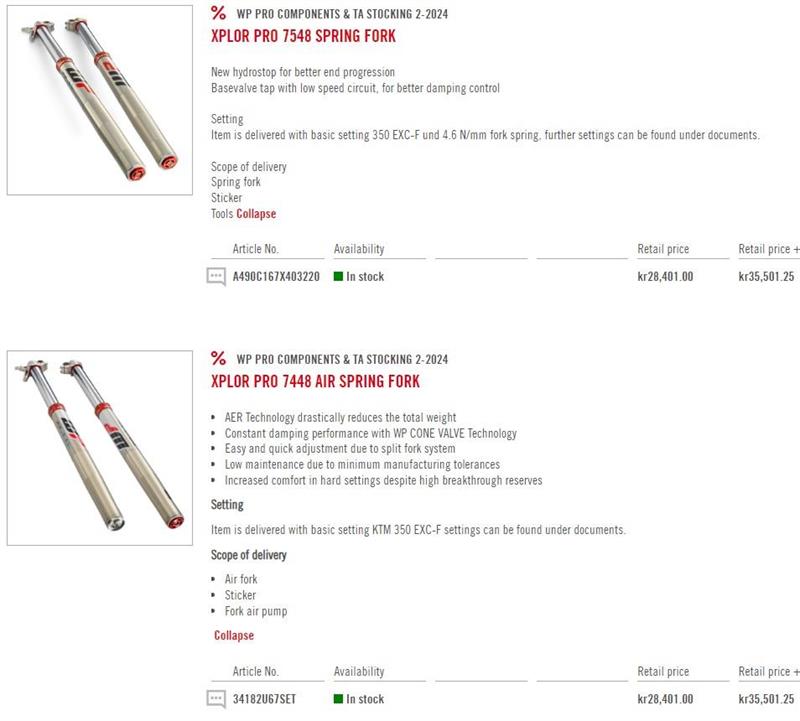Click the percent icon above XPLOR PRO 7448

coord(219,359)
